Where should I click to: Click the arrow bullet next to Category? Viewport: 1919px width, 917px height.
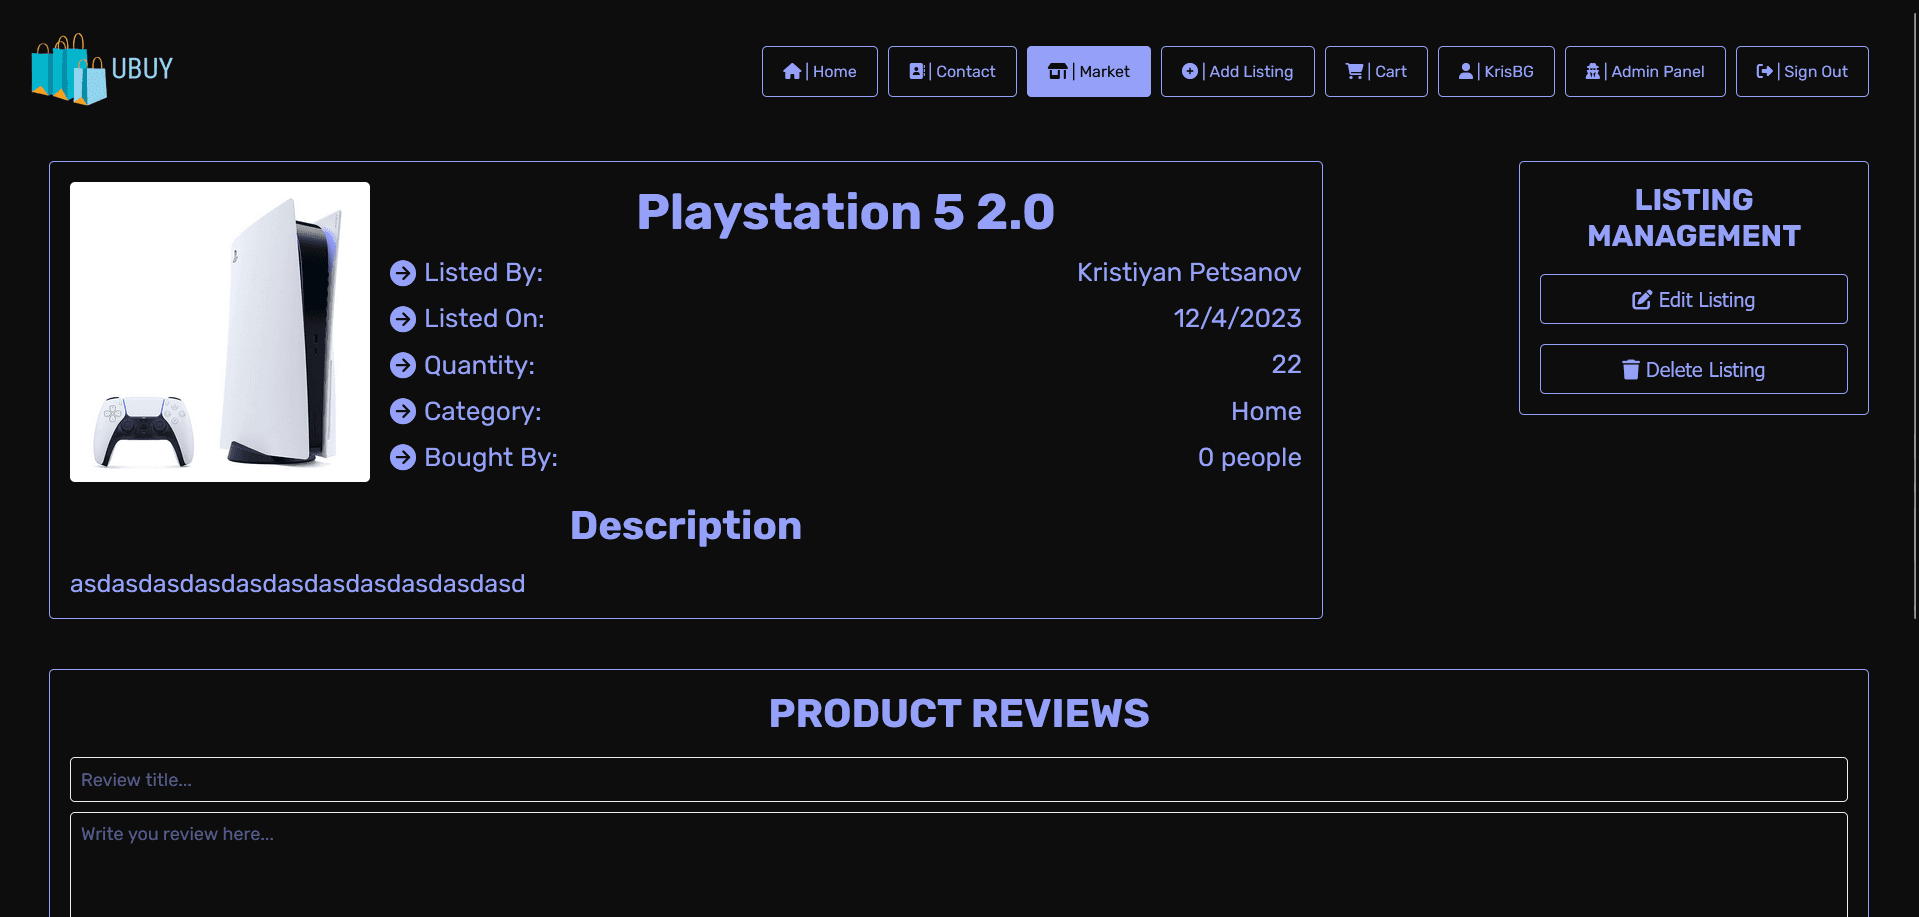[x=403, y=412]
